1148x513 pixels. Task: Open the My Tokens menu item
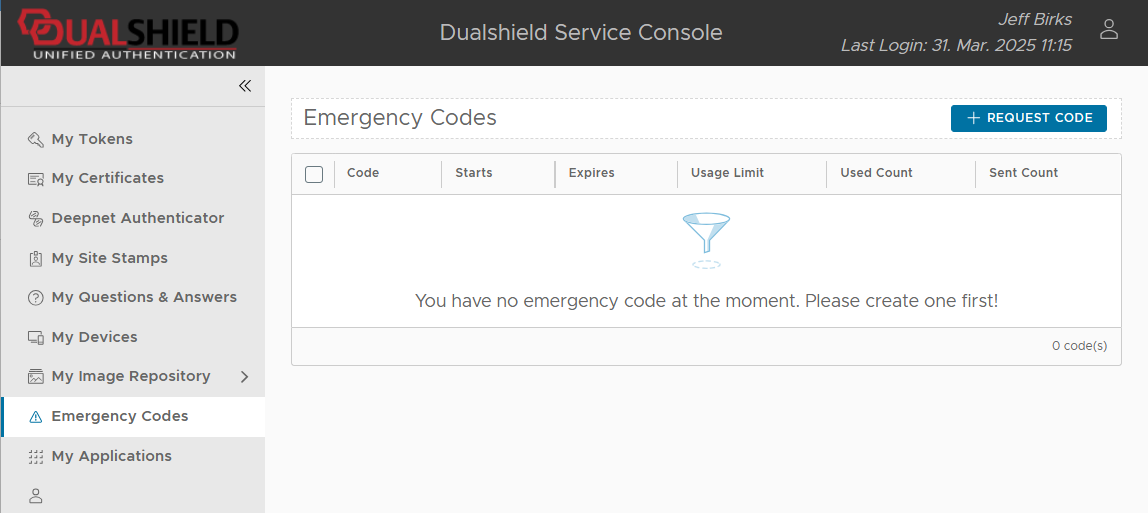[92, 139]
